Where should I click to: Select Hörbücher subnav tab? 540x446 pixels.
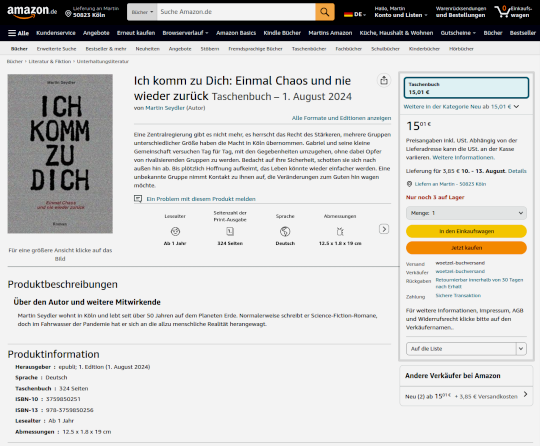coord(461,49)
